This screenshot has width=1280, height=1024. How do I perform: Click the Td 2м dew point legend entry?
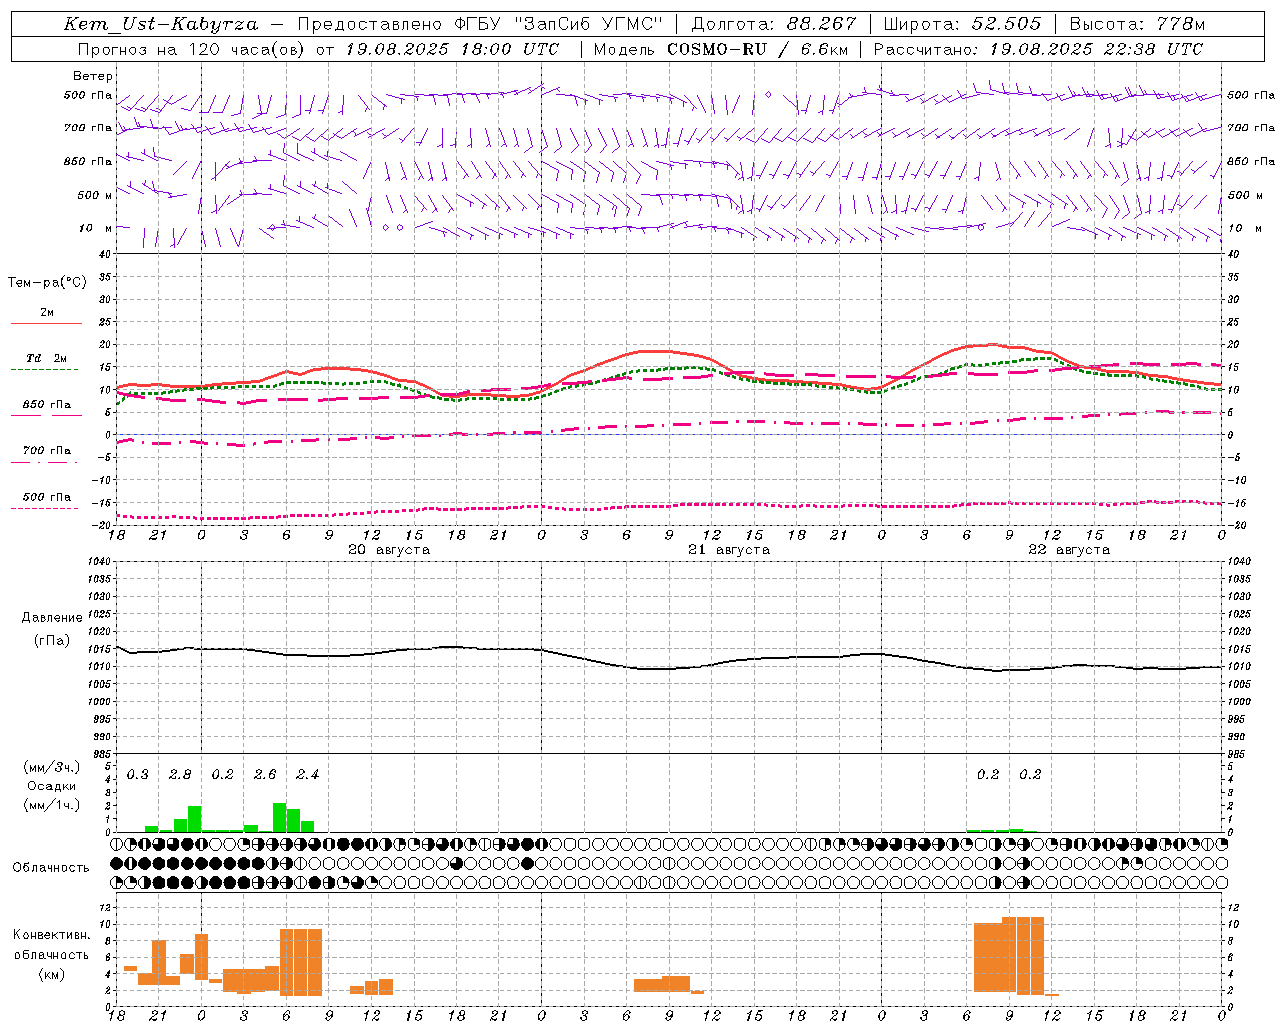point(46,358)
